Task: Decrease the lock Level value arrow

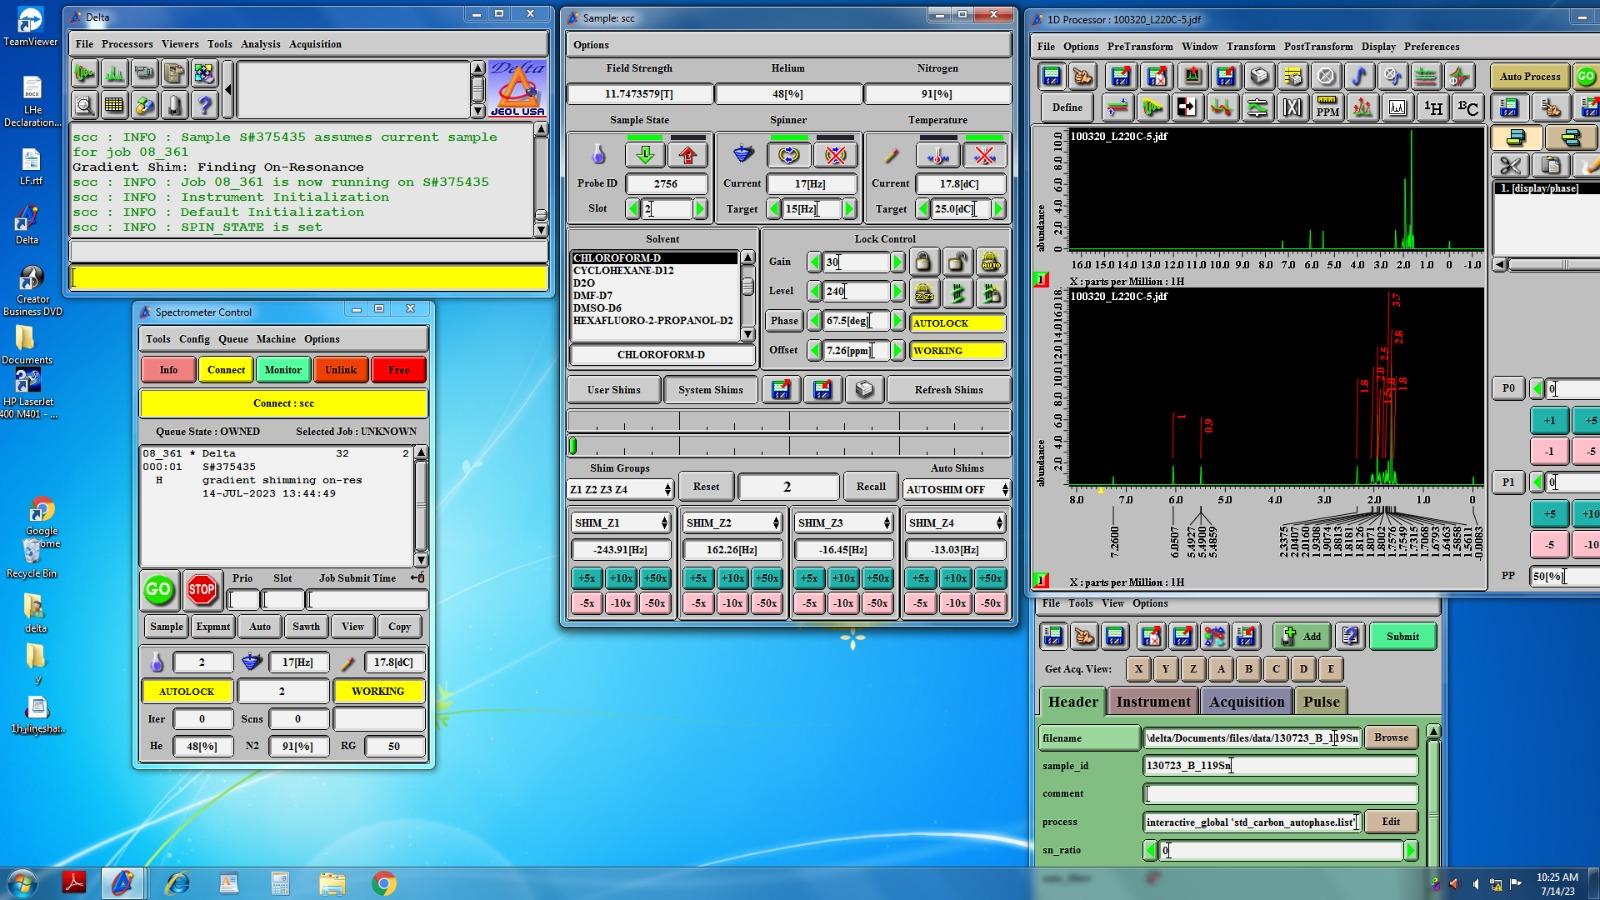Action: point(815,291)
